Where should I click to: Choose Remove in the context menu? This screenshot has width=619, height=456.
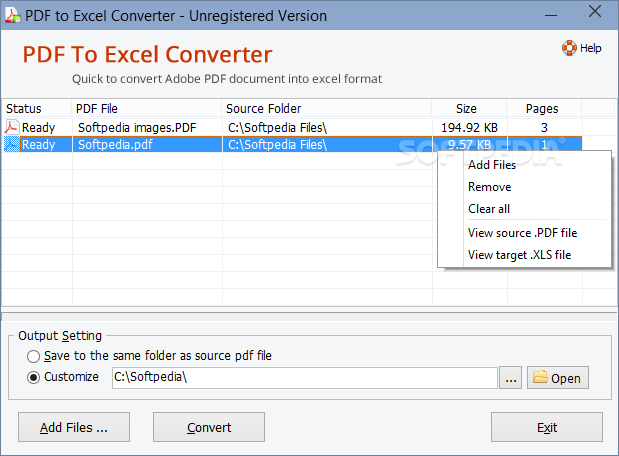(490, 187)
